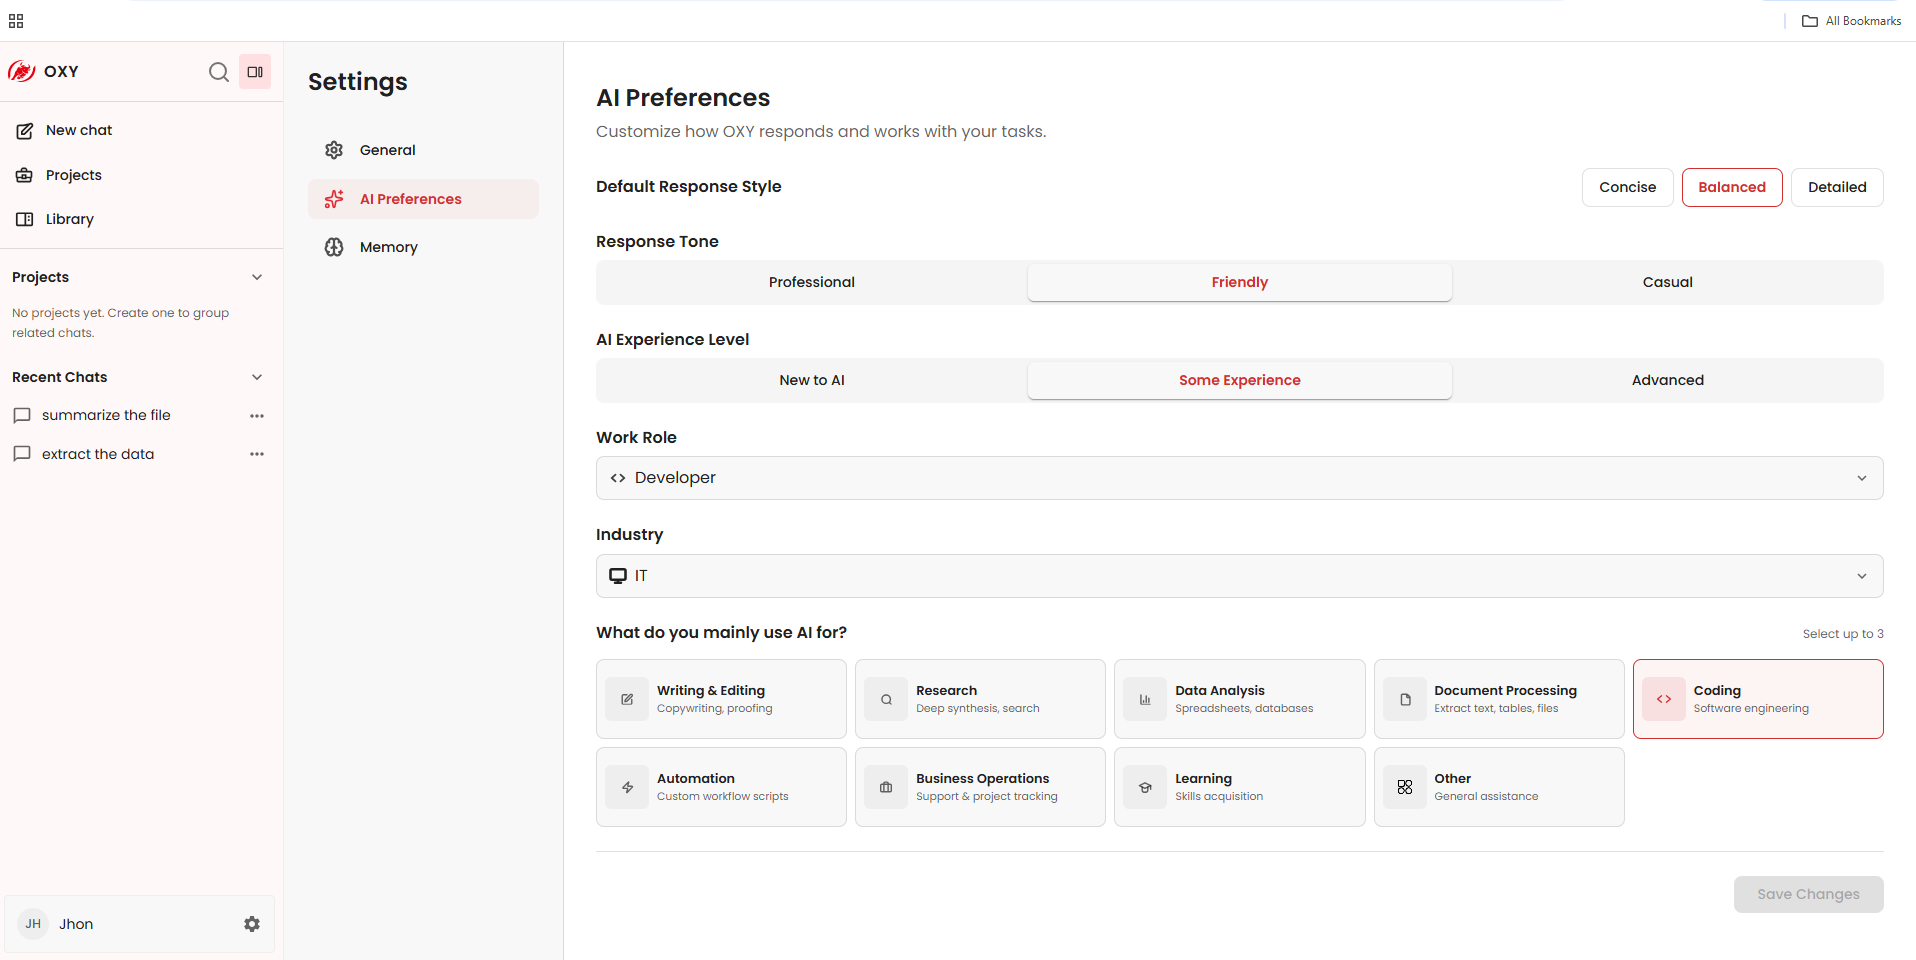This screenshot has width=1916, height=960.
Task: Click the AI Preferences sparkle icon
Action: pyautogui.click(x=334, y=199)
